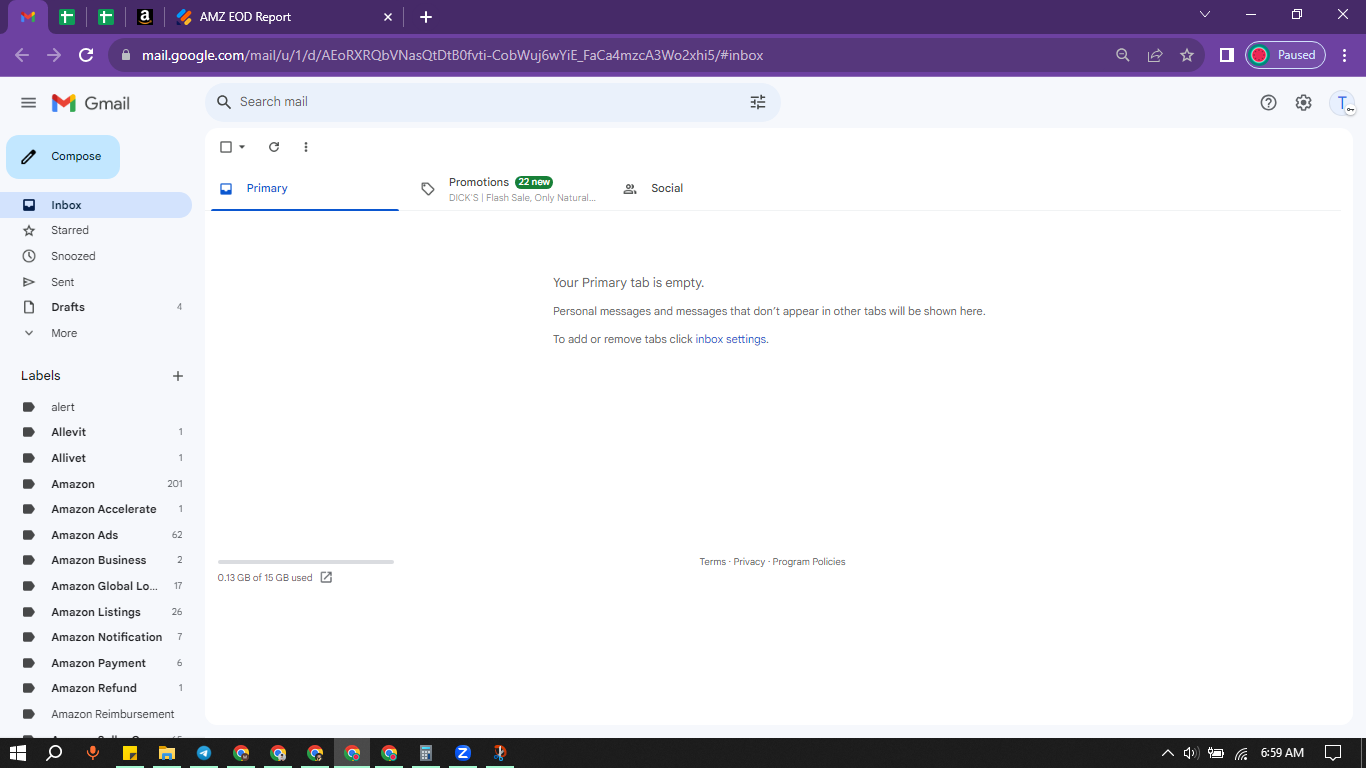
Task: Click the zoom magnifier in address bar
Action: 1123,55
